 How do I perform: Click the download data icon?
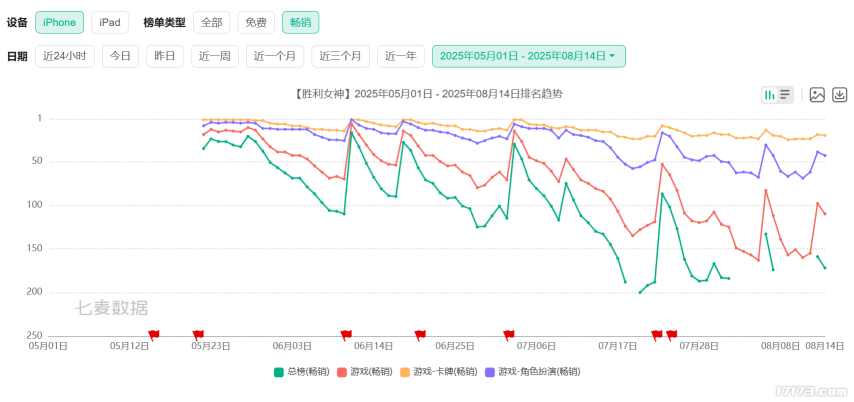(840, 95)
